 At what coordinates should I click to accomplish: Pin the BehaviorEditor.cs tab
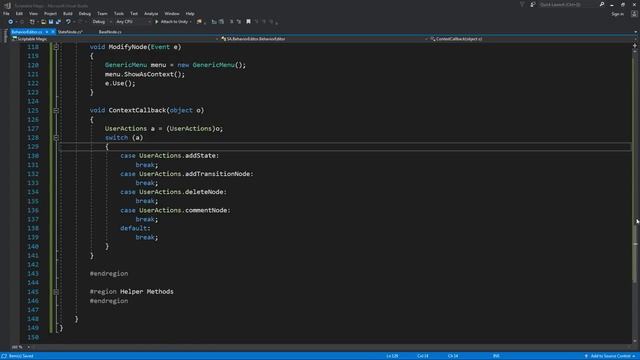pos(47,32)
